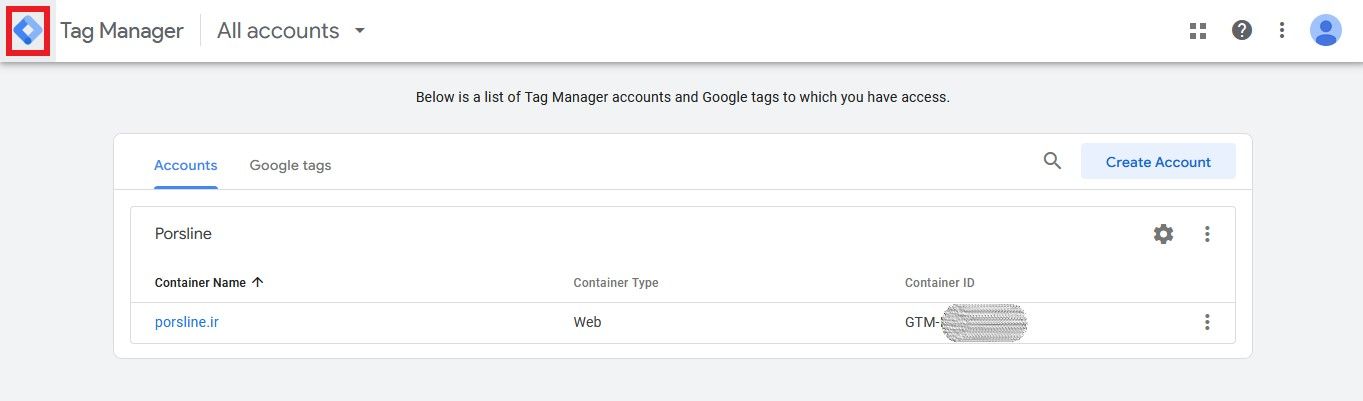
Task: Open Porsline account three-dot menu
Action: click(x=1207, y=234)
